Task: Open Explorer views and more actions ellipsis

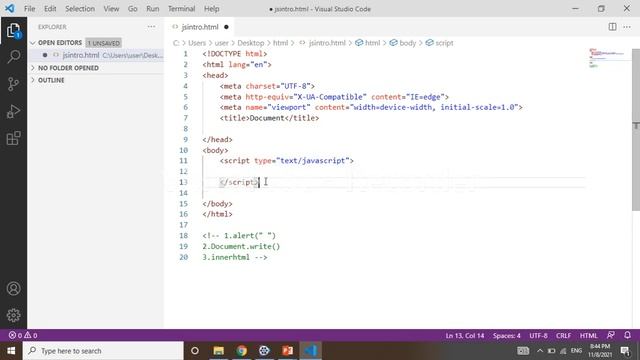Action: [151, 27]
